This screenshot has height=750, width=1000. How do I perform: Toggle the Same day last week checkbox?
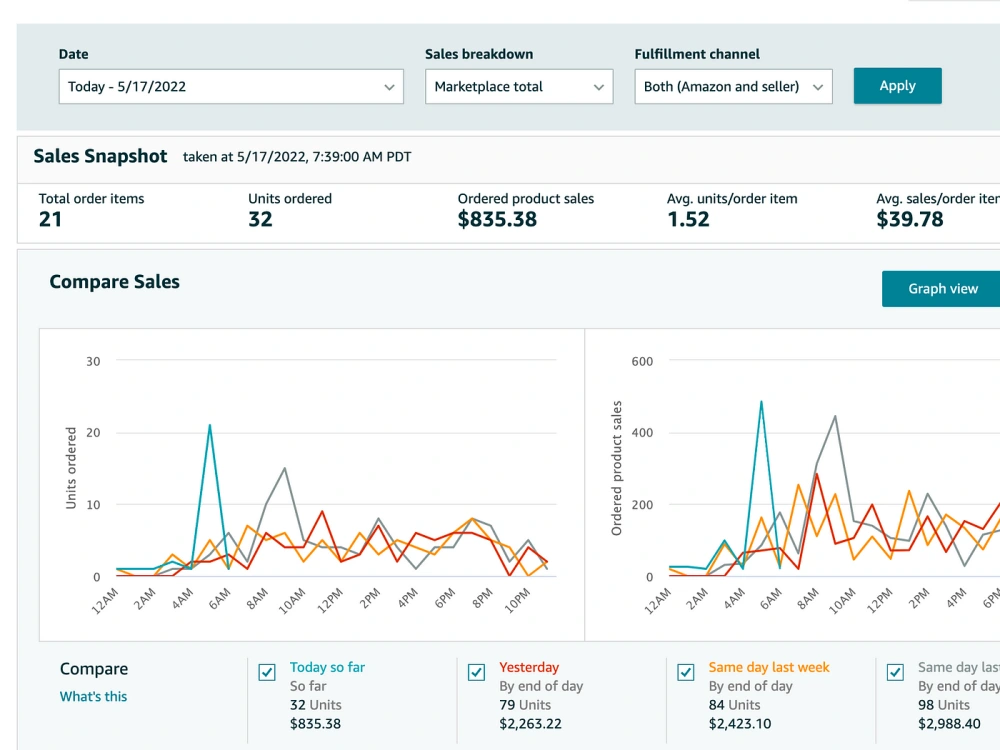pos(686,672)
